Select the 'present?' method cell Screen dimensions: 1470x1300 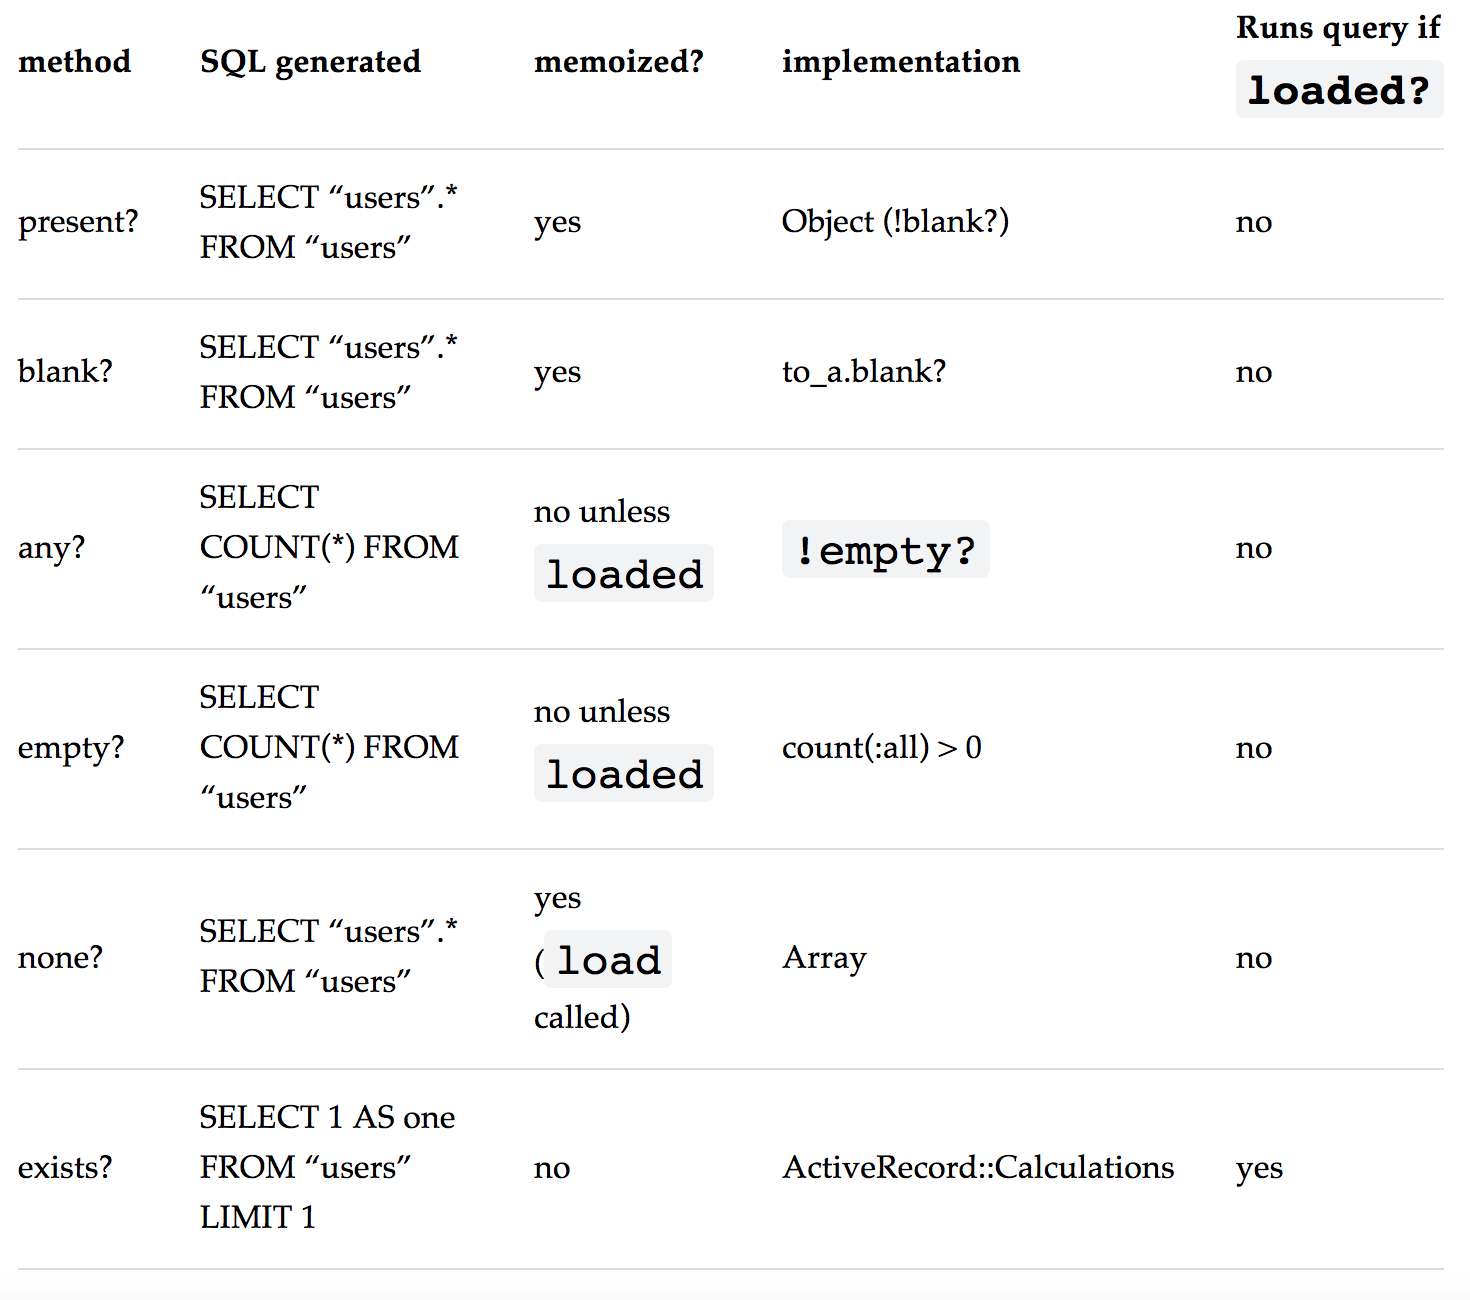tap(78, 222)
